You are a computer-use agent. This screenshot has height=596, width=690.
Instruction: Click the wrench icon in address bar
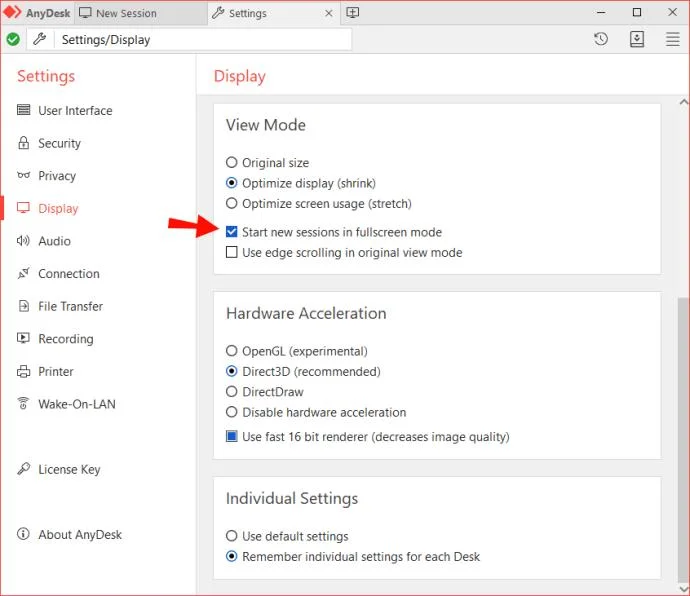[40, 39]
